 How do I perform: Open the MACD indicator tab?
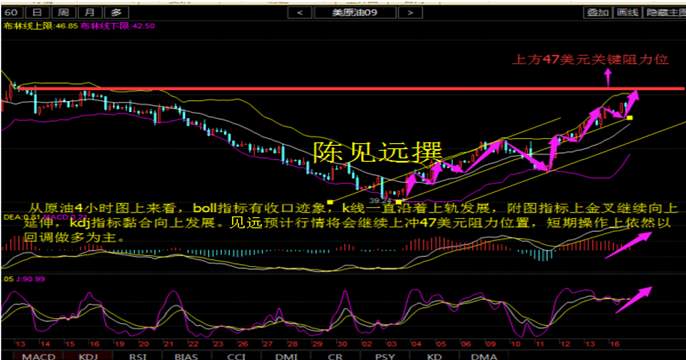coord(38,356)
